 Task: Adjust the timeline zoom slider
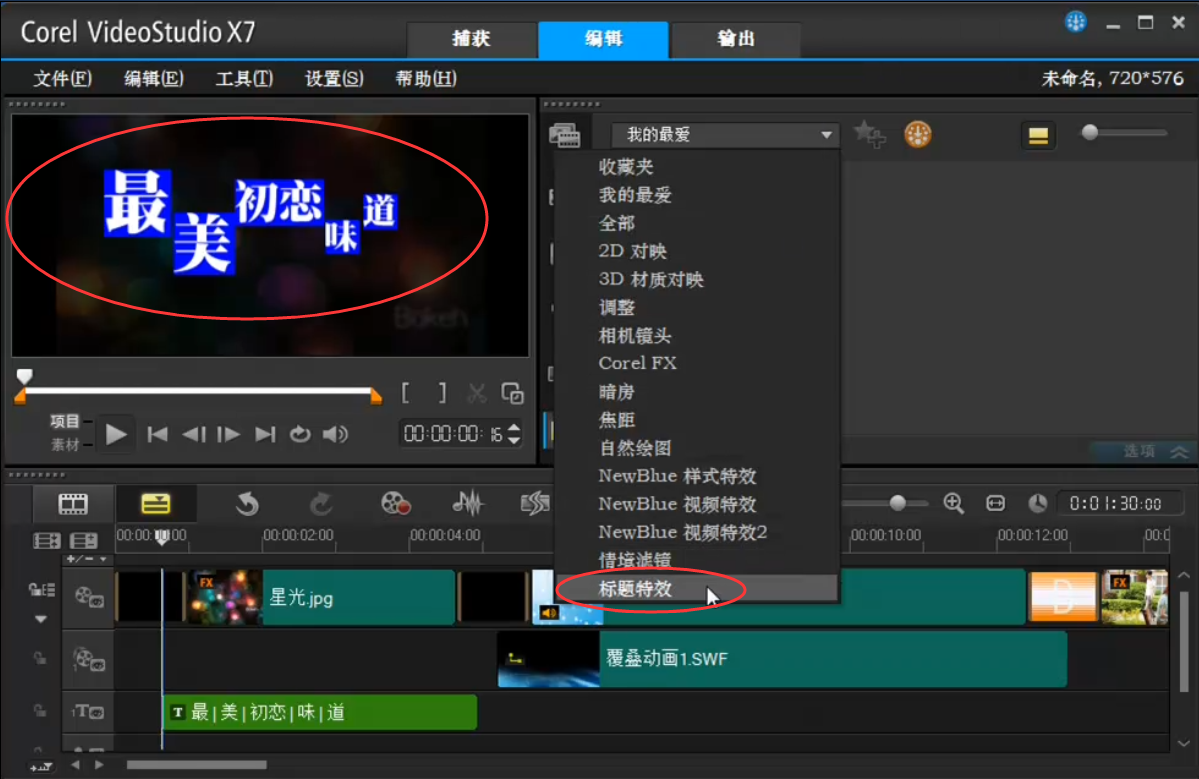[x=898, y=502]
